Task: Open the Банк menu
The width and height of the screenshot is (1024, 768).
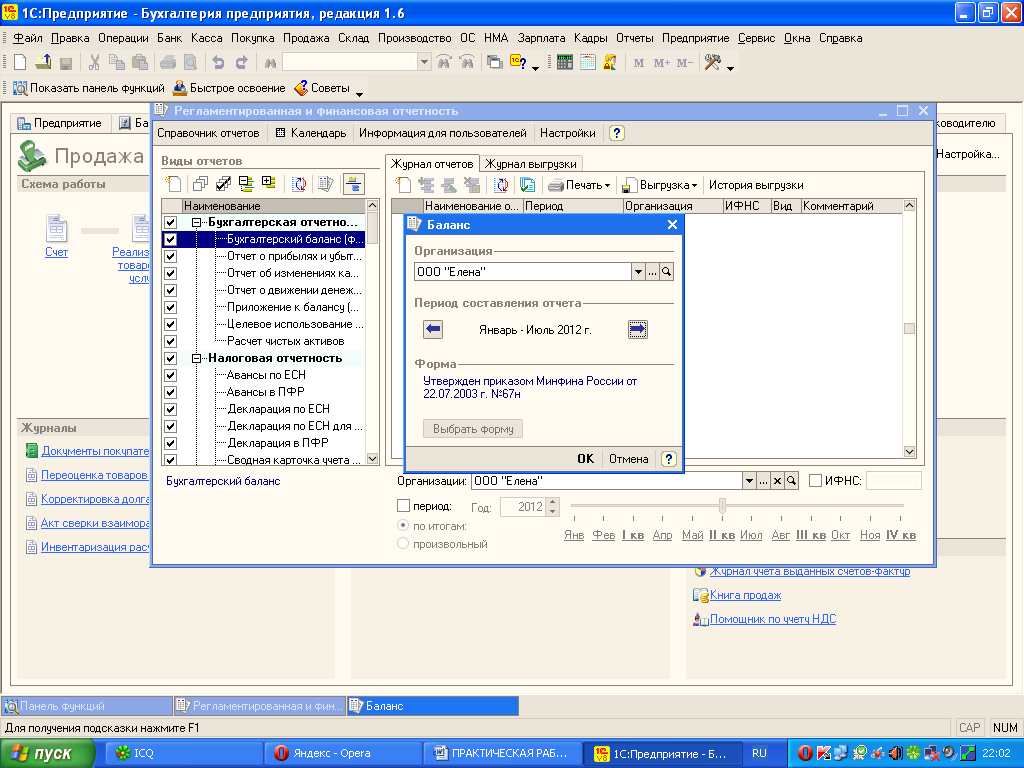Action: (x=169, y=38)
